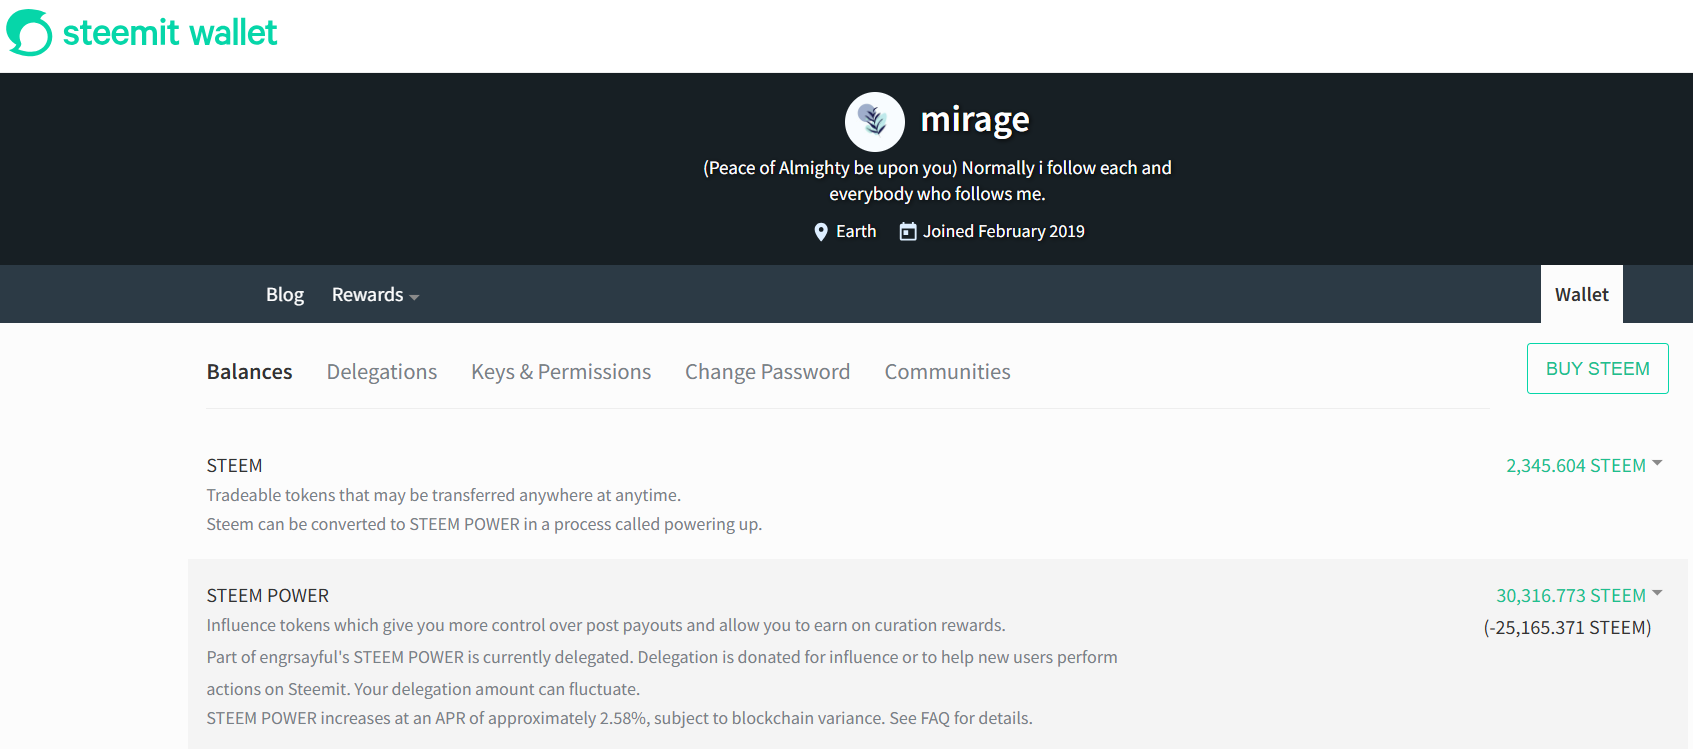This screenshot has height=749, width=1693.
Task: Click the BUY STEEM button
Action: coord(1598,368)
